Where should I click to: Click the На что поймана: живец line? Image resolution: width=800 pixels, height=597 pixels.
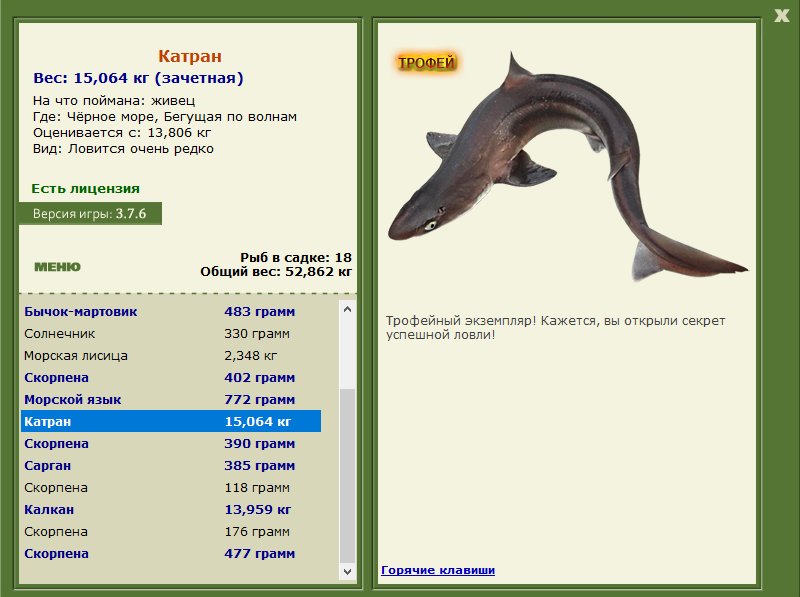(114, 101)
